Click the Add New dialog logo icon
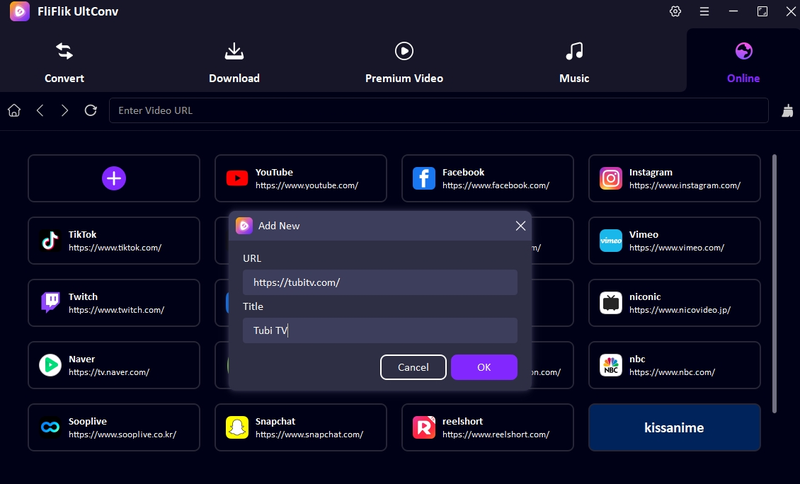800x484 pixels. tap(244, 225)
